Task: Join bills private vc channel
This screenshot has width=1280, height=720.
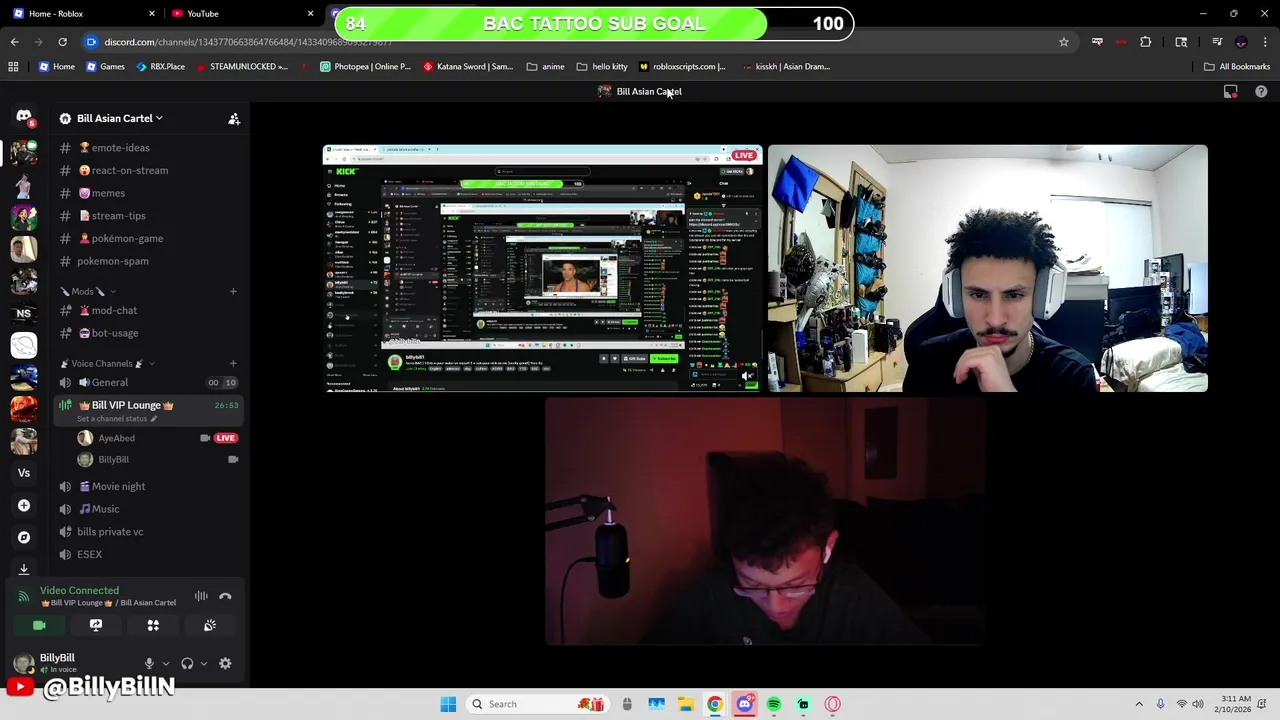Action: [x=148, y=532]
